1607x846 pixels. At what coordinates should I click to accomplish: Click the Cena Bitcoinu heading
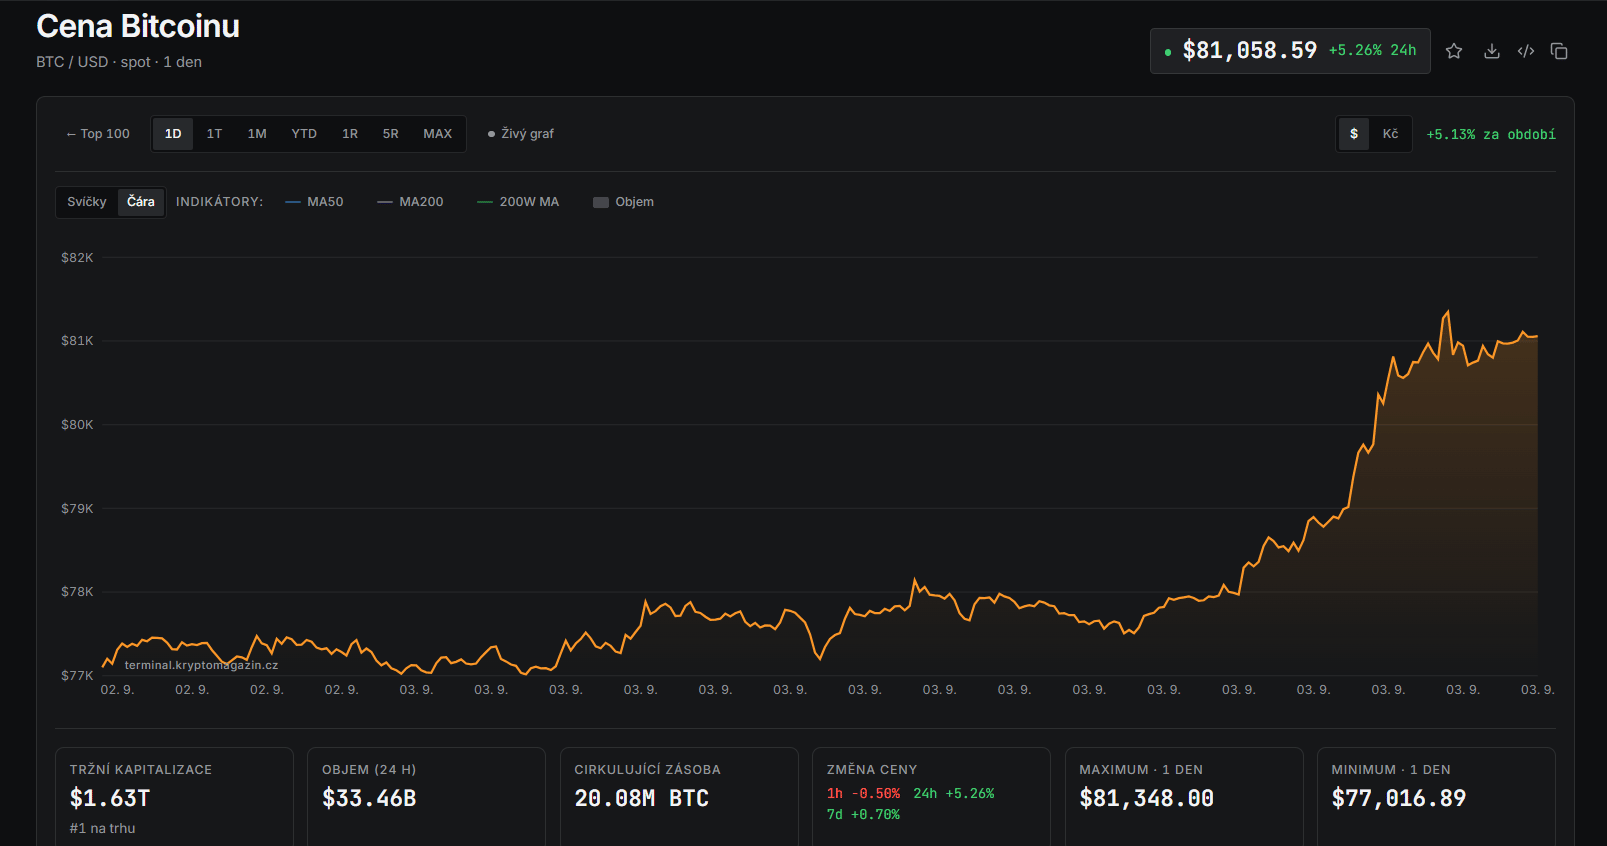pos(138,26)
